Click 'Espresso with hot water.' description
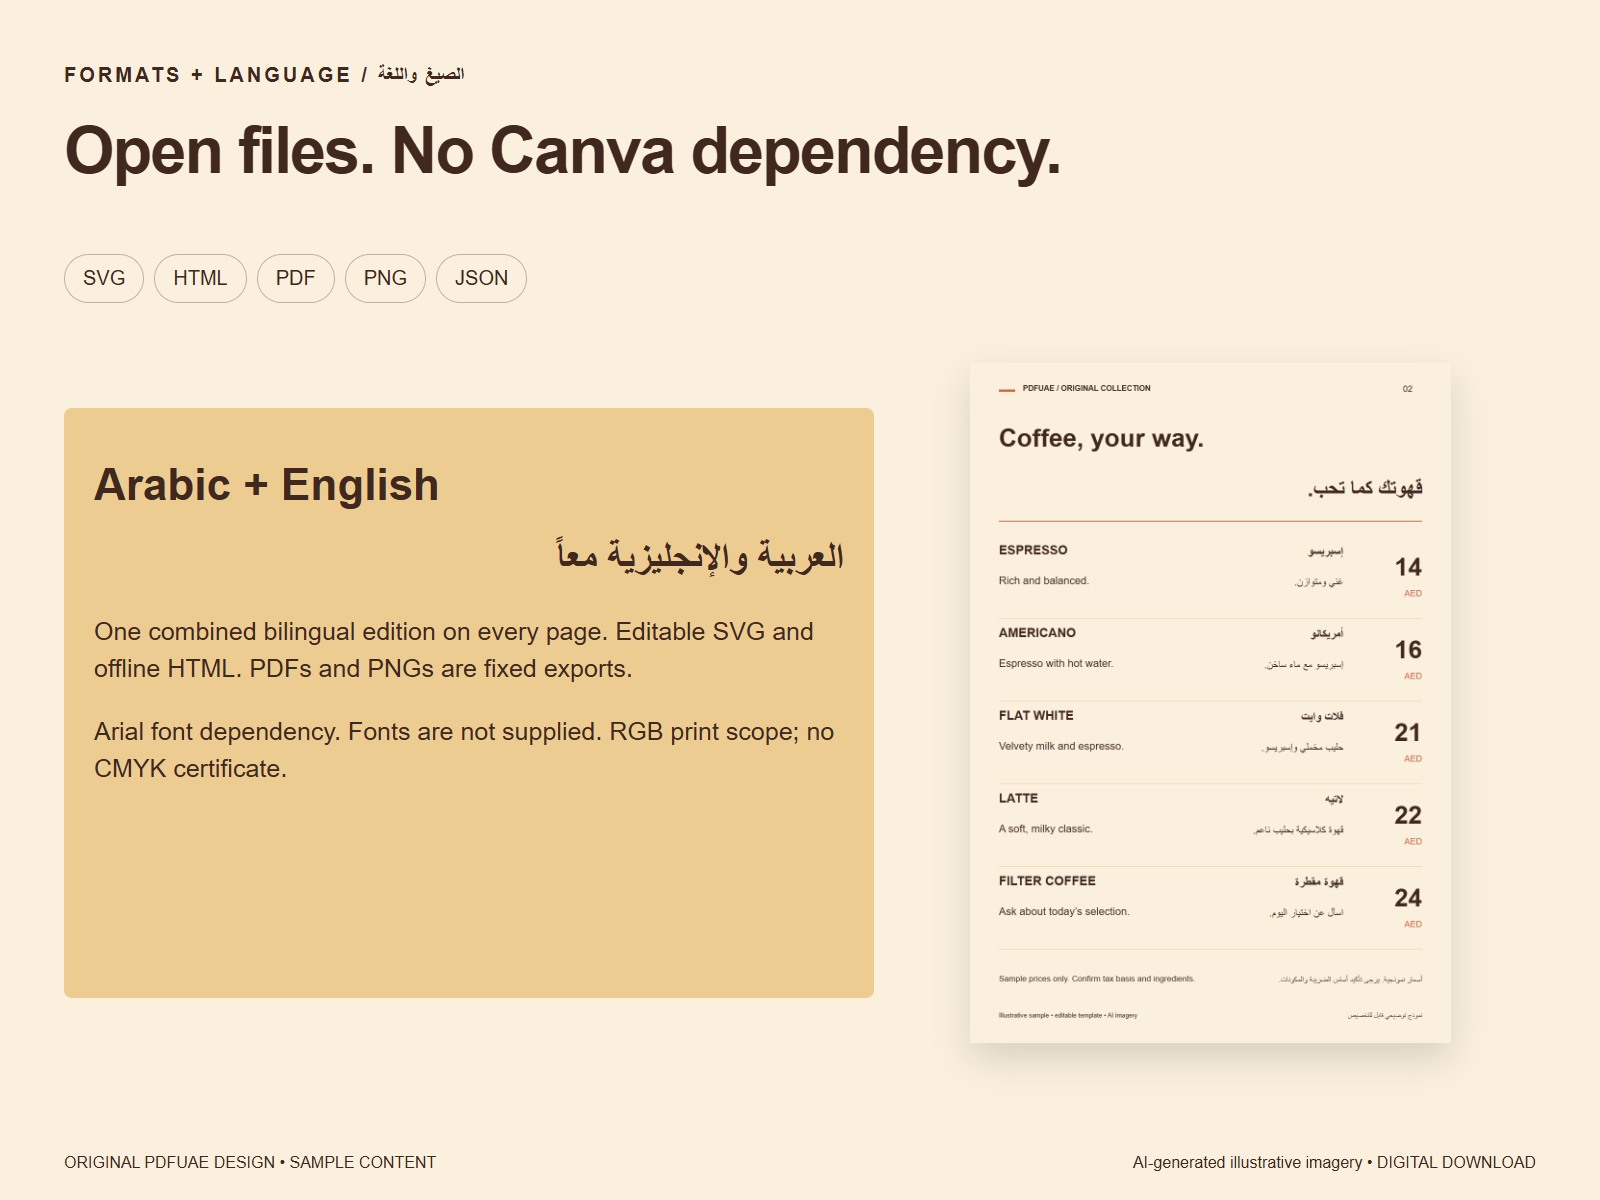 [x=1056, y=664]
